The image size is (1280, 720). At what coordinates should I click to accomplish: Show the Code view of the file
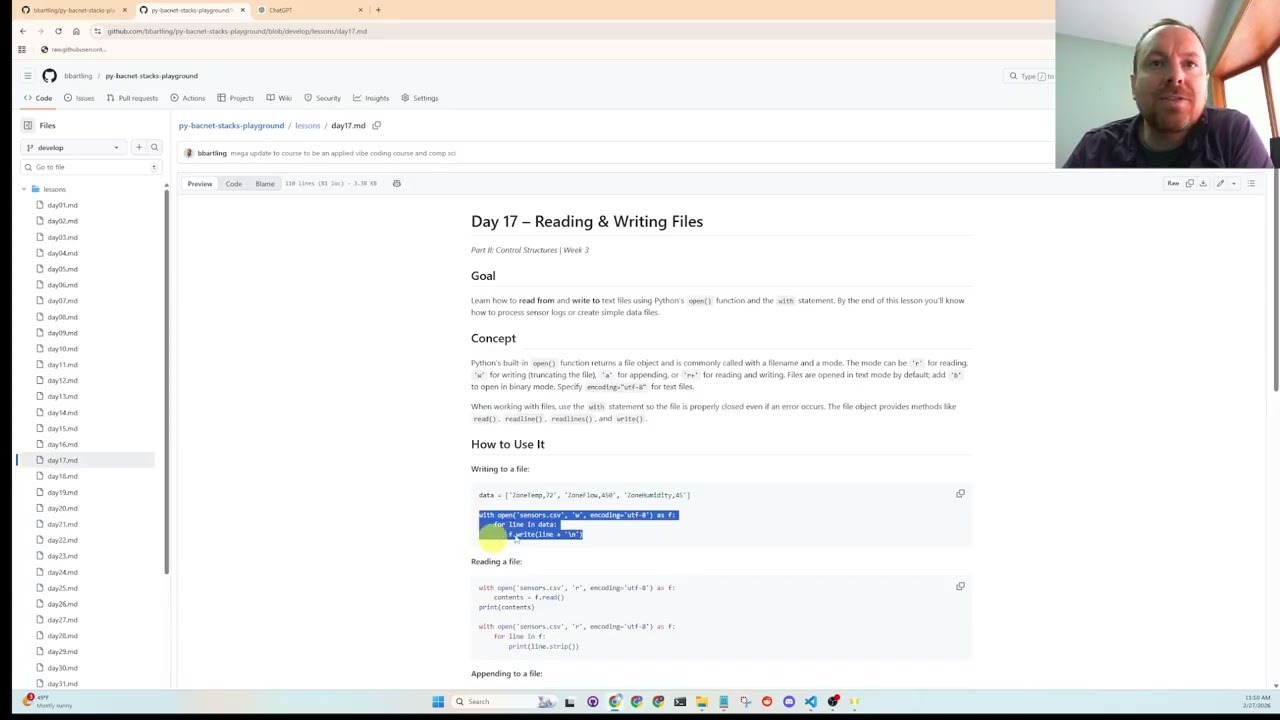[x=233, y=183]
